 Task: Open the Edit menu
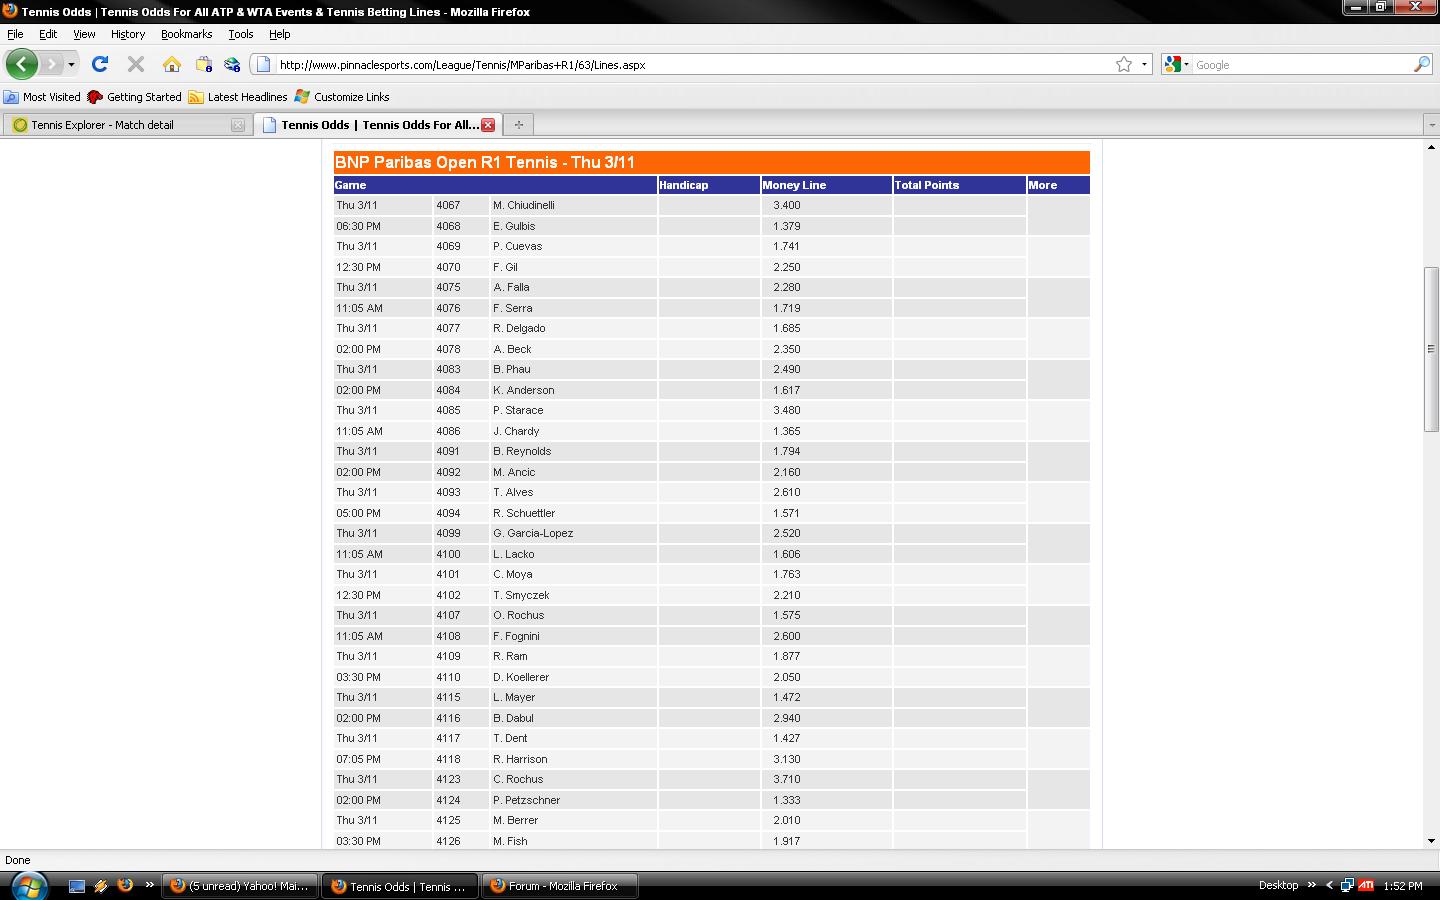point(48,34)
